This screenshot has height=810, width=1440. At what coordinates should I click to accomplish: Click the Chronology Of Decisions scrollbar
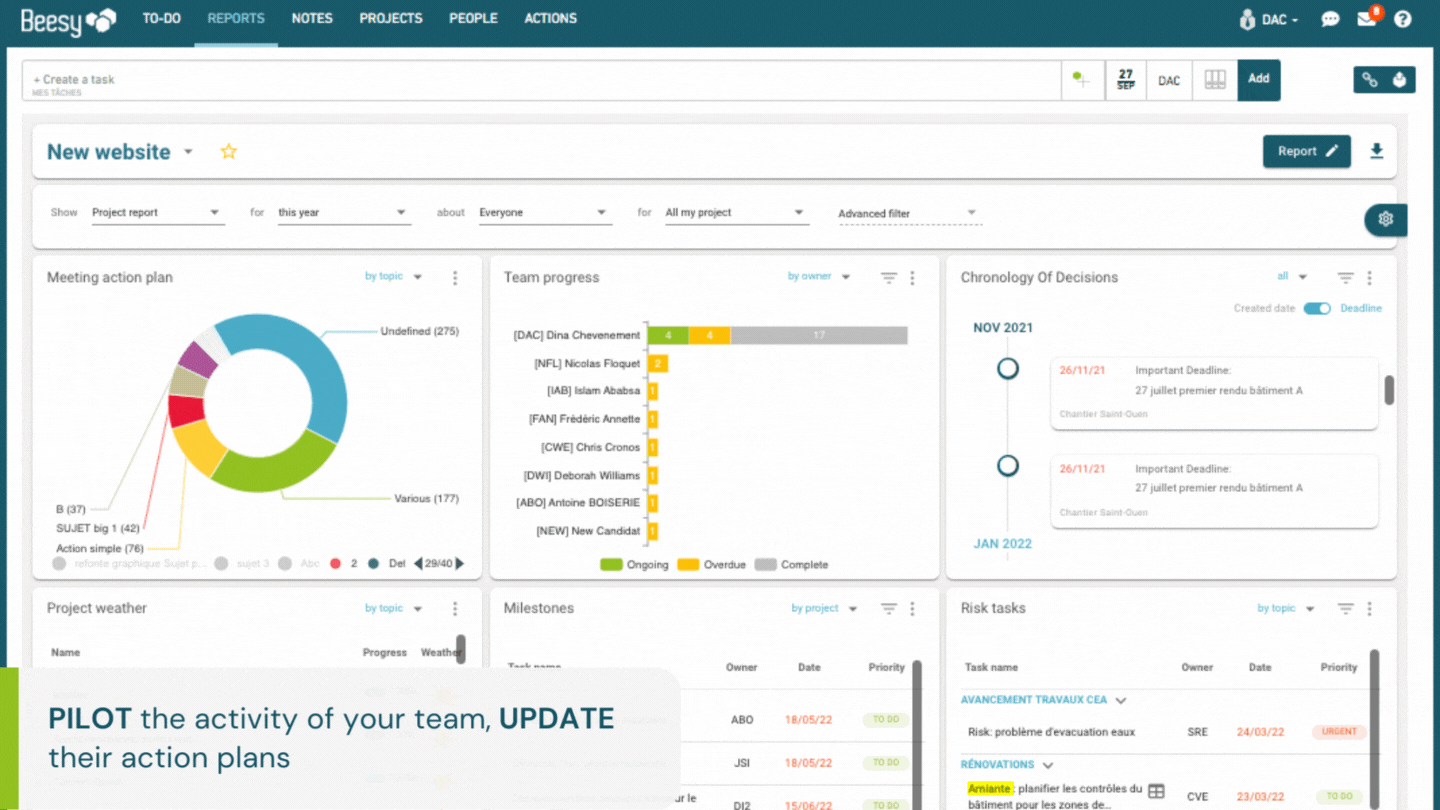point(1389,390)
